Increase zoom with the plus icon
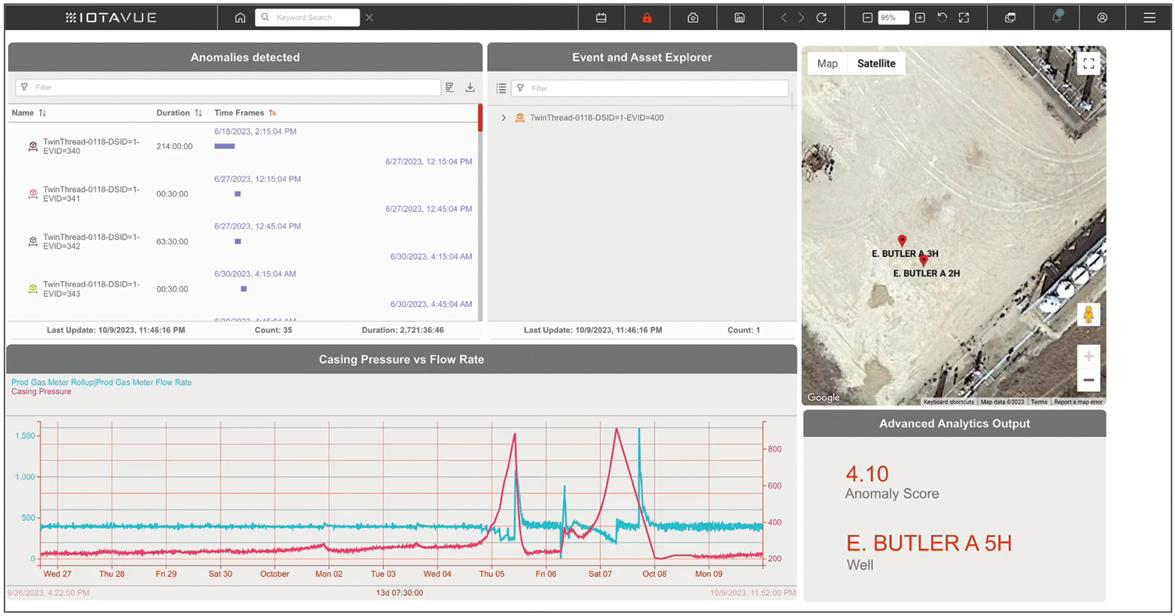Viewport: 1175px width, 616px height. click(x=920, y=18)
